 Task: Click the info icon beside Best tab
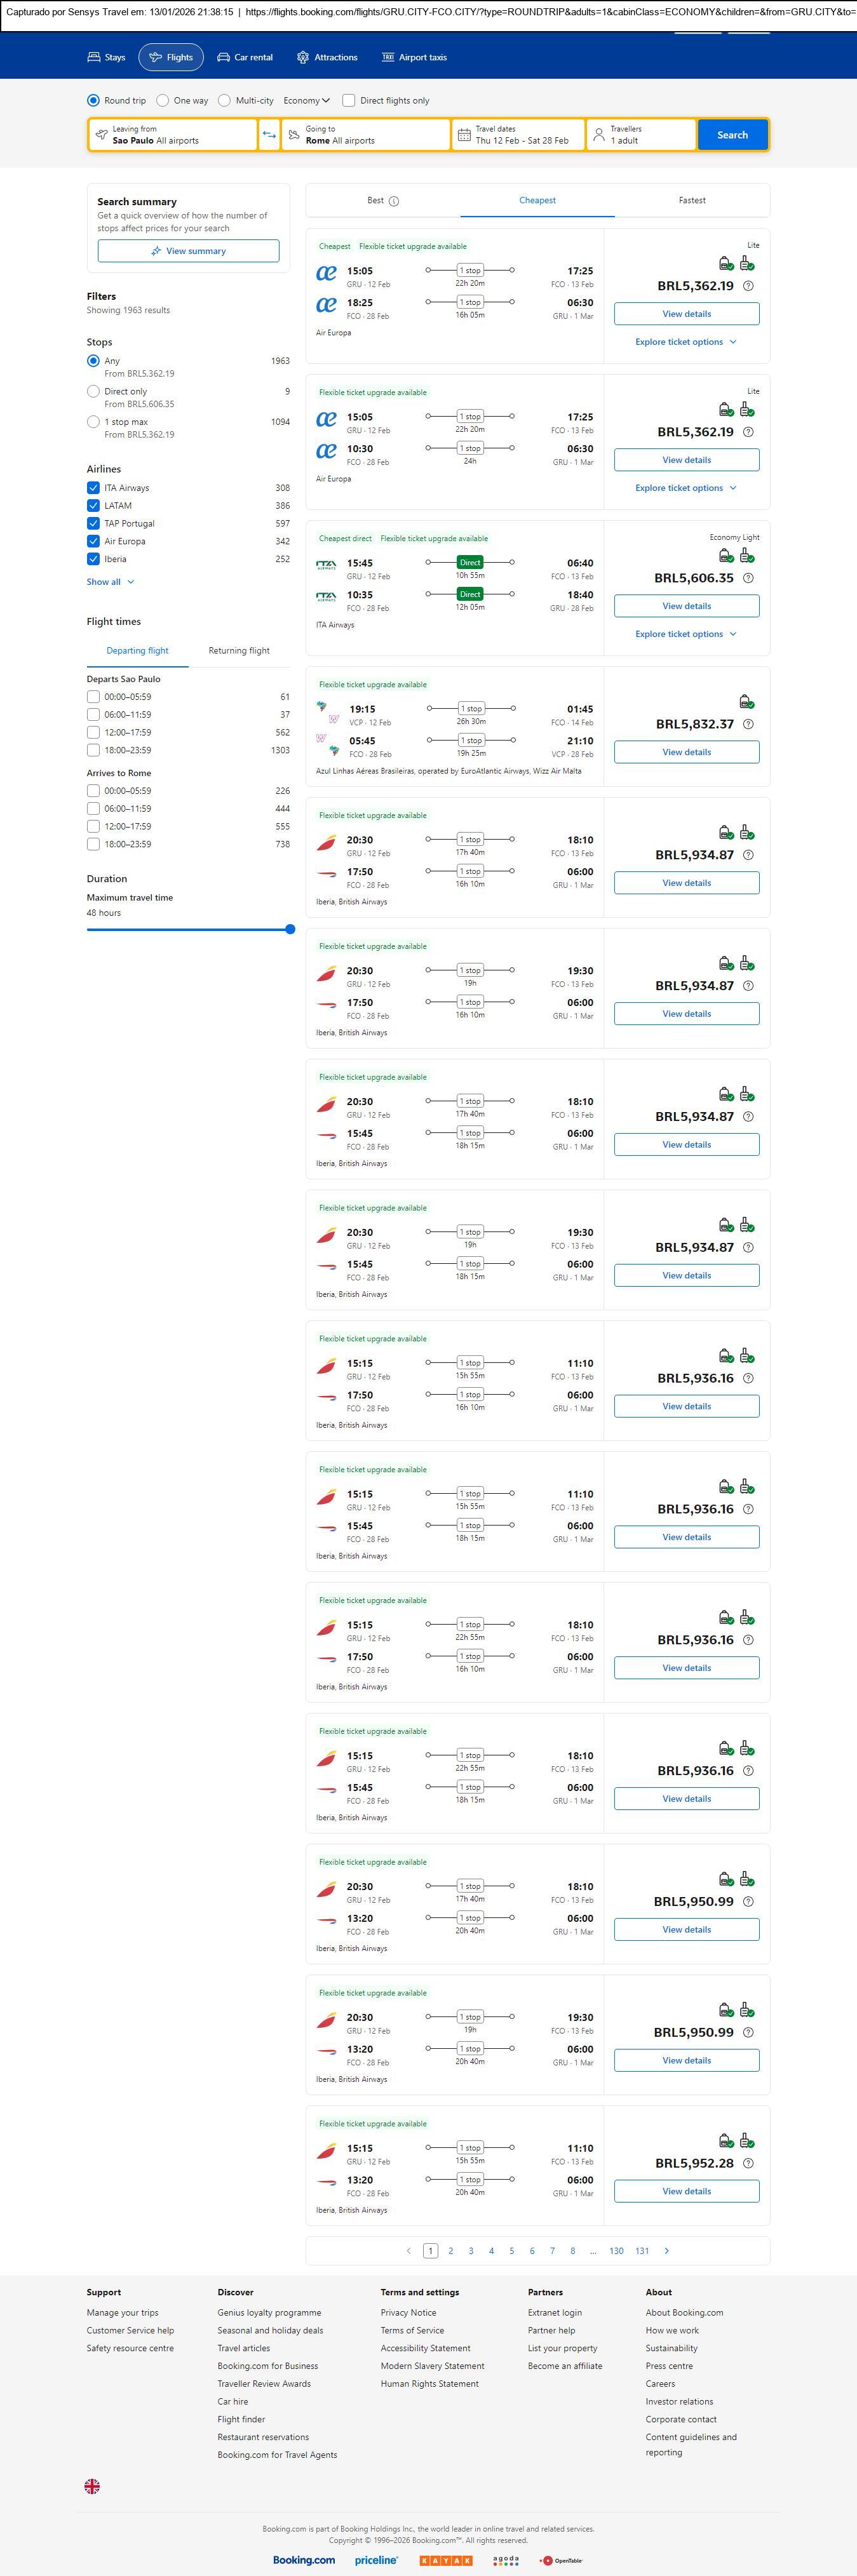pyautogui.click(x=394, y=201)
